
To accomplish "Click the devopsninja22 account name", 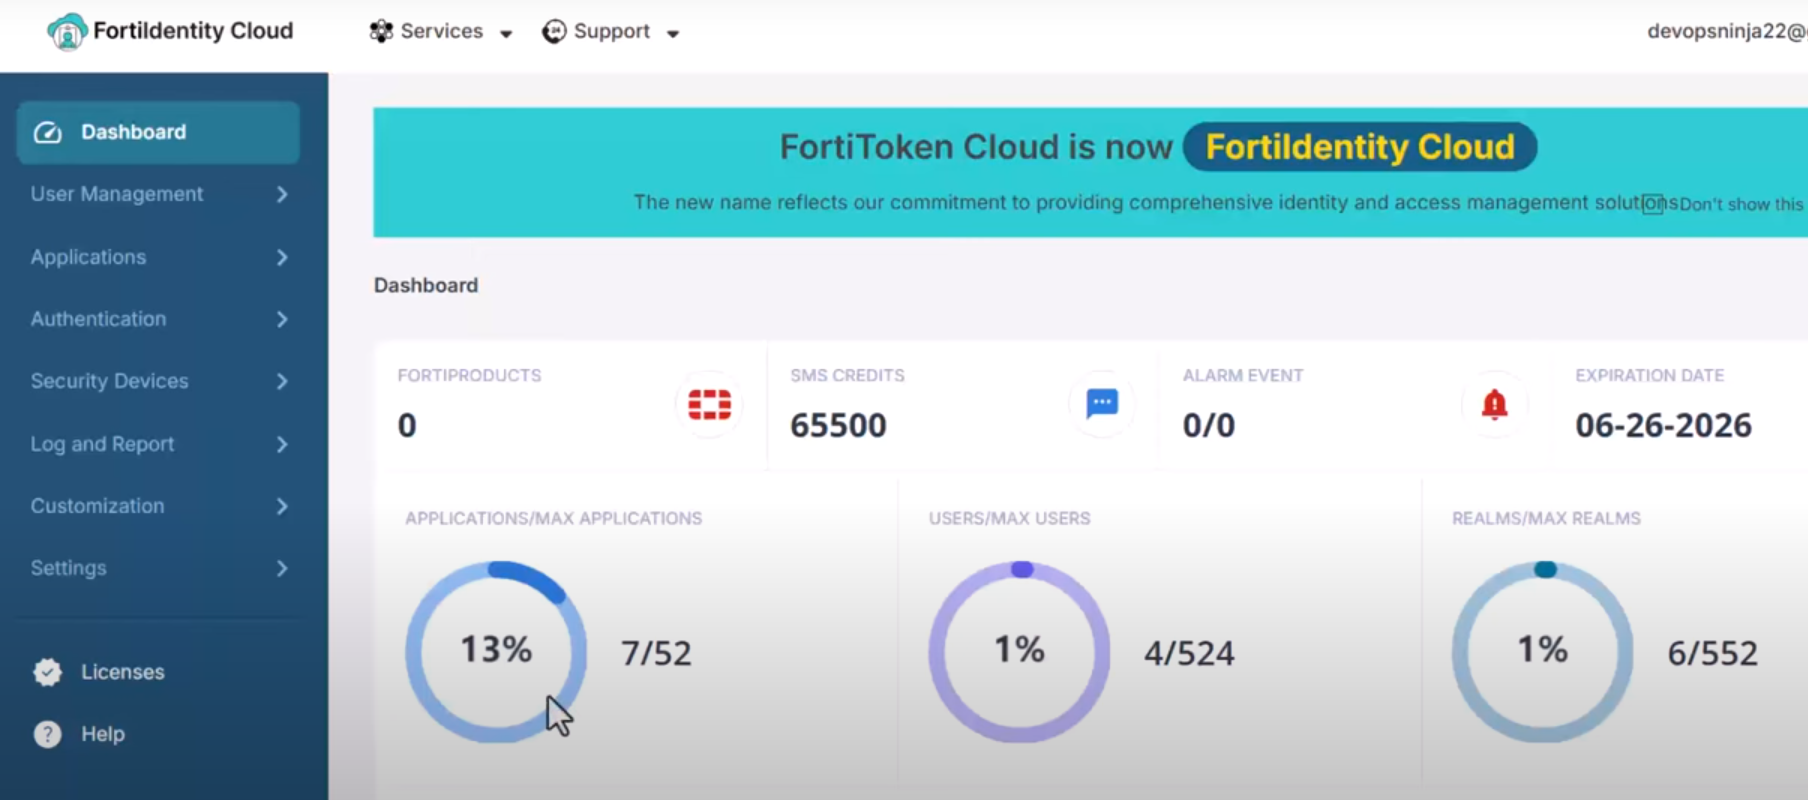I will pos(1727,31).
